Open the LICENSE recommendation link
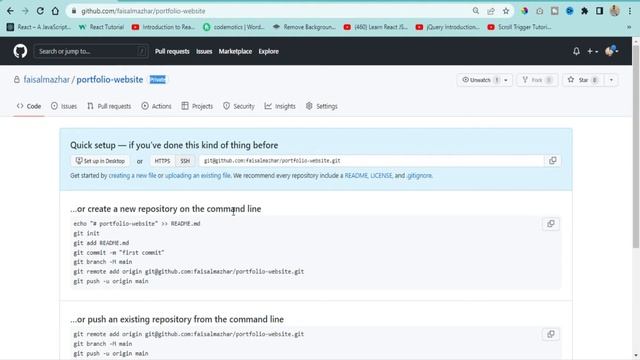Image resolution: width=640 pixels, height=360 pixels. point(381,176)
